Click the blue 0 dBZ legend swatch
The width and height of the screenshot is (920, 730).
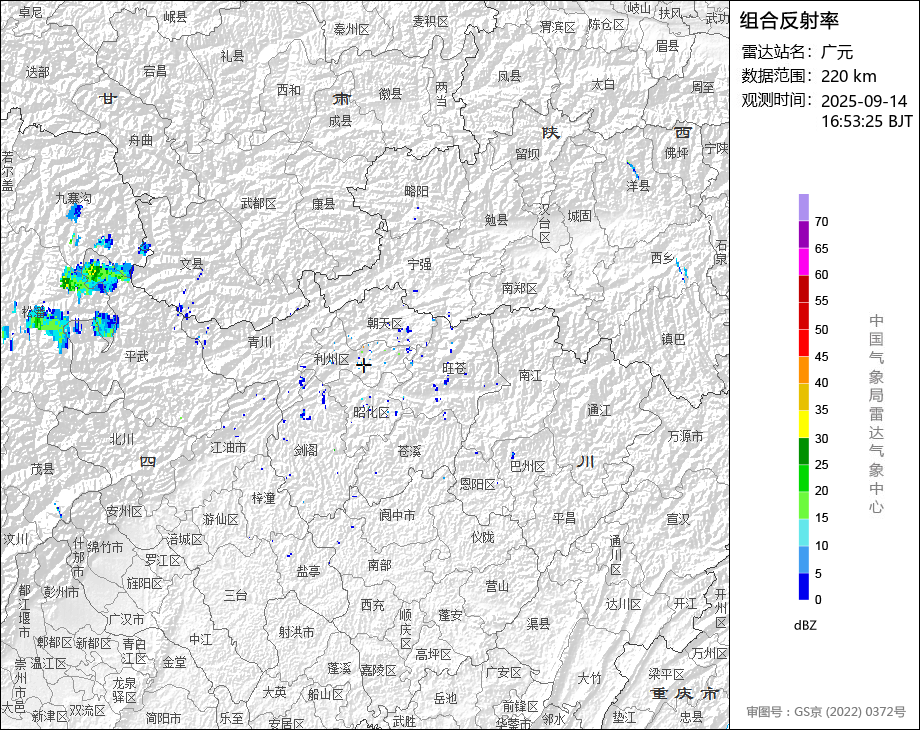(804, 586)
